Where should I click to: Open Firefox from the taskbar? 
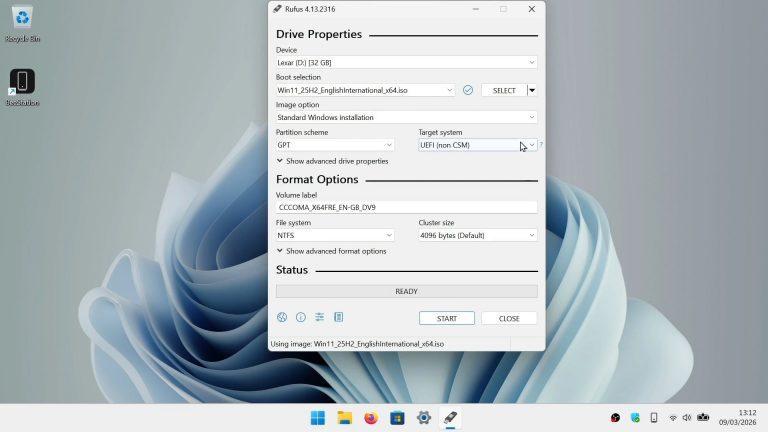(x=371, y=418)
